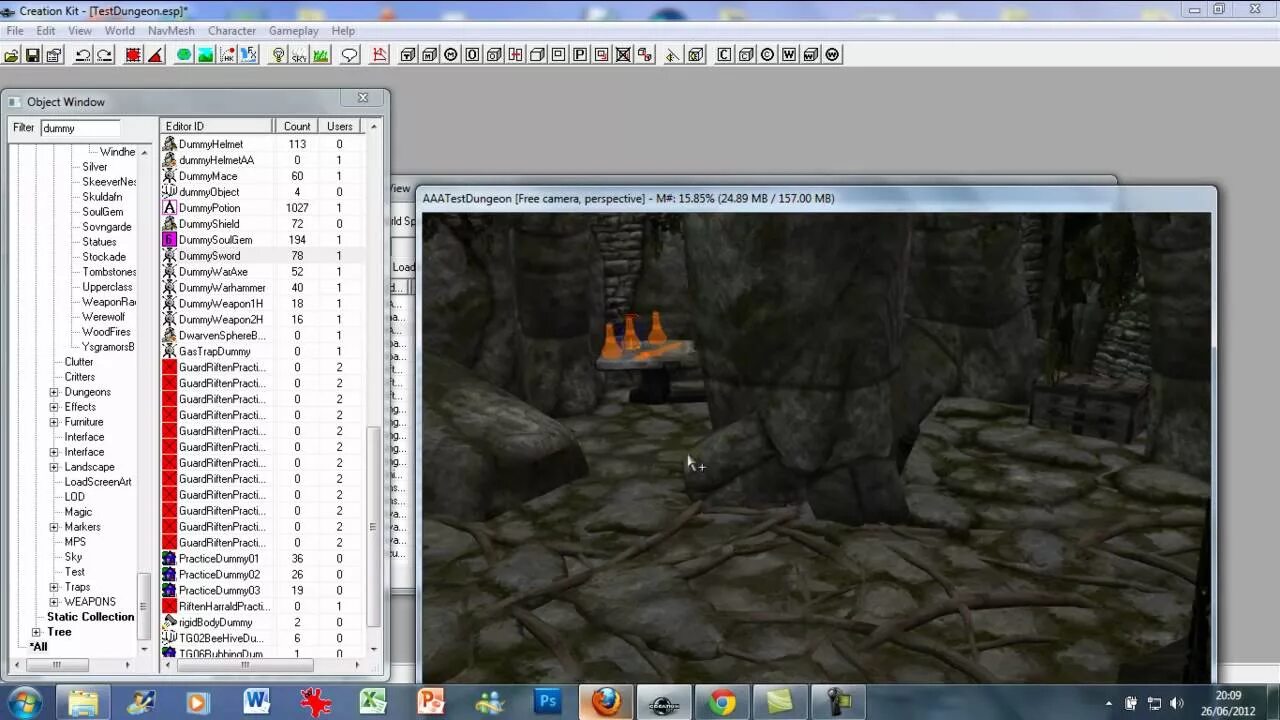Image resolution: width=1280 pixels, height=720 pixels.
Task: Sort list by Users column header
Action: click(340, 126)
